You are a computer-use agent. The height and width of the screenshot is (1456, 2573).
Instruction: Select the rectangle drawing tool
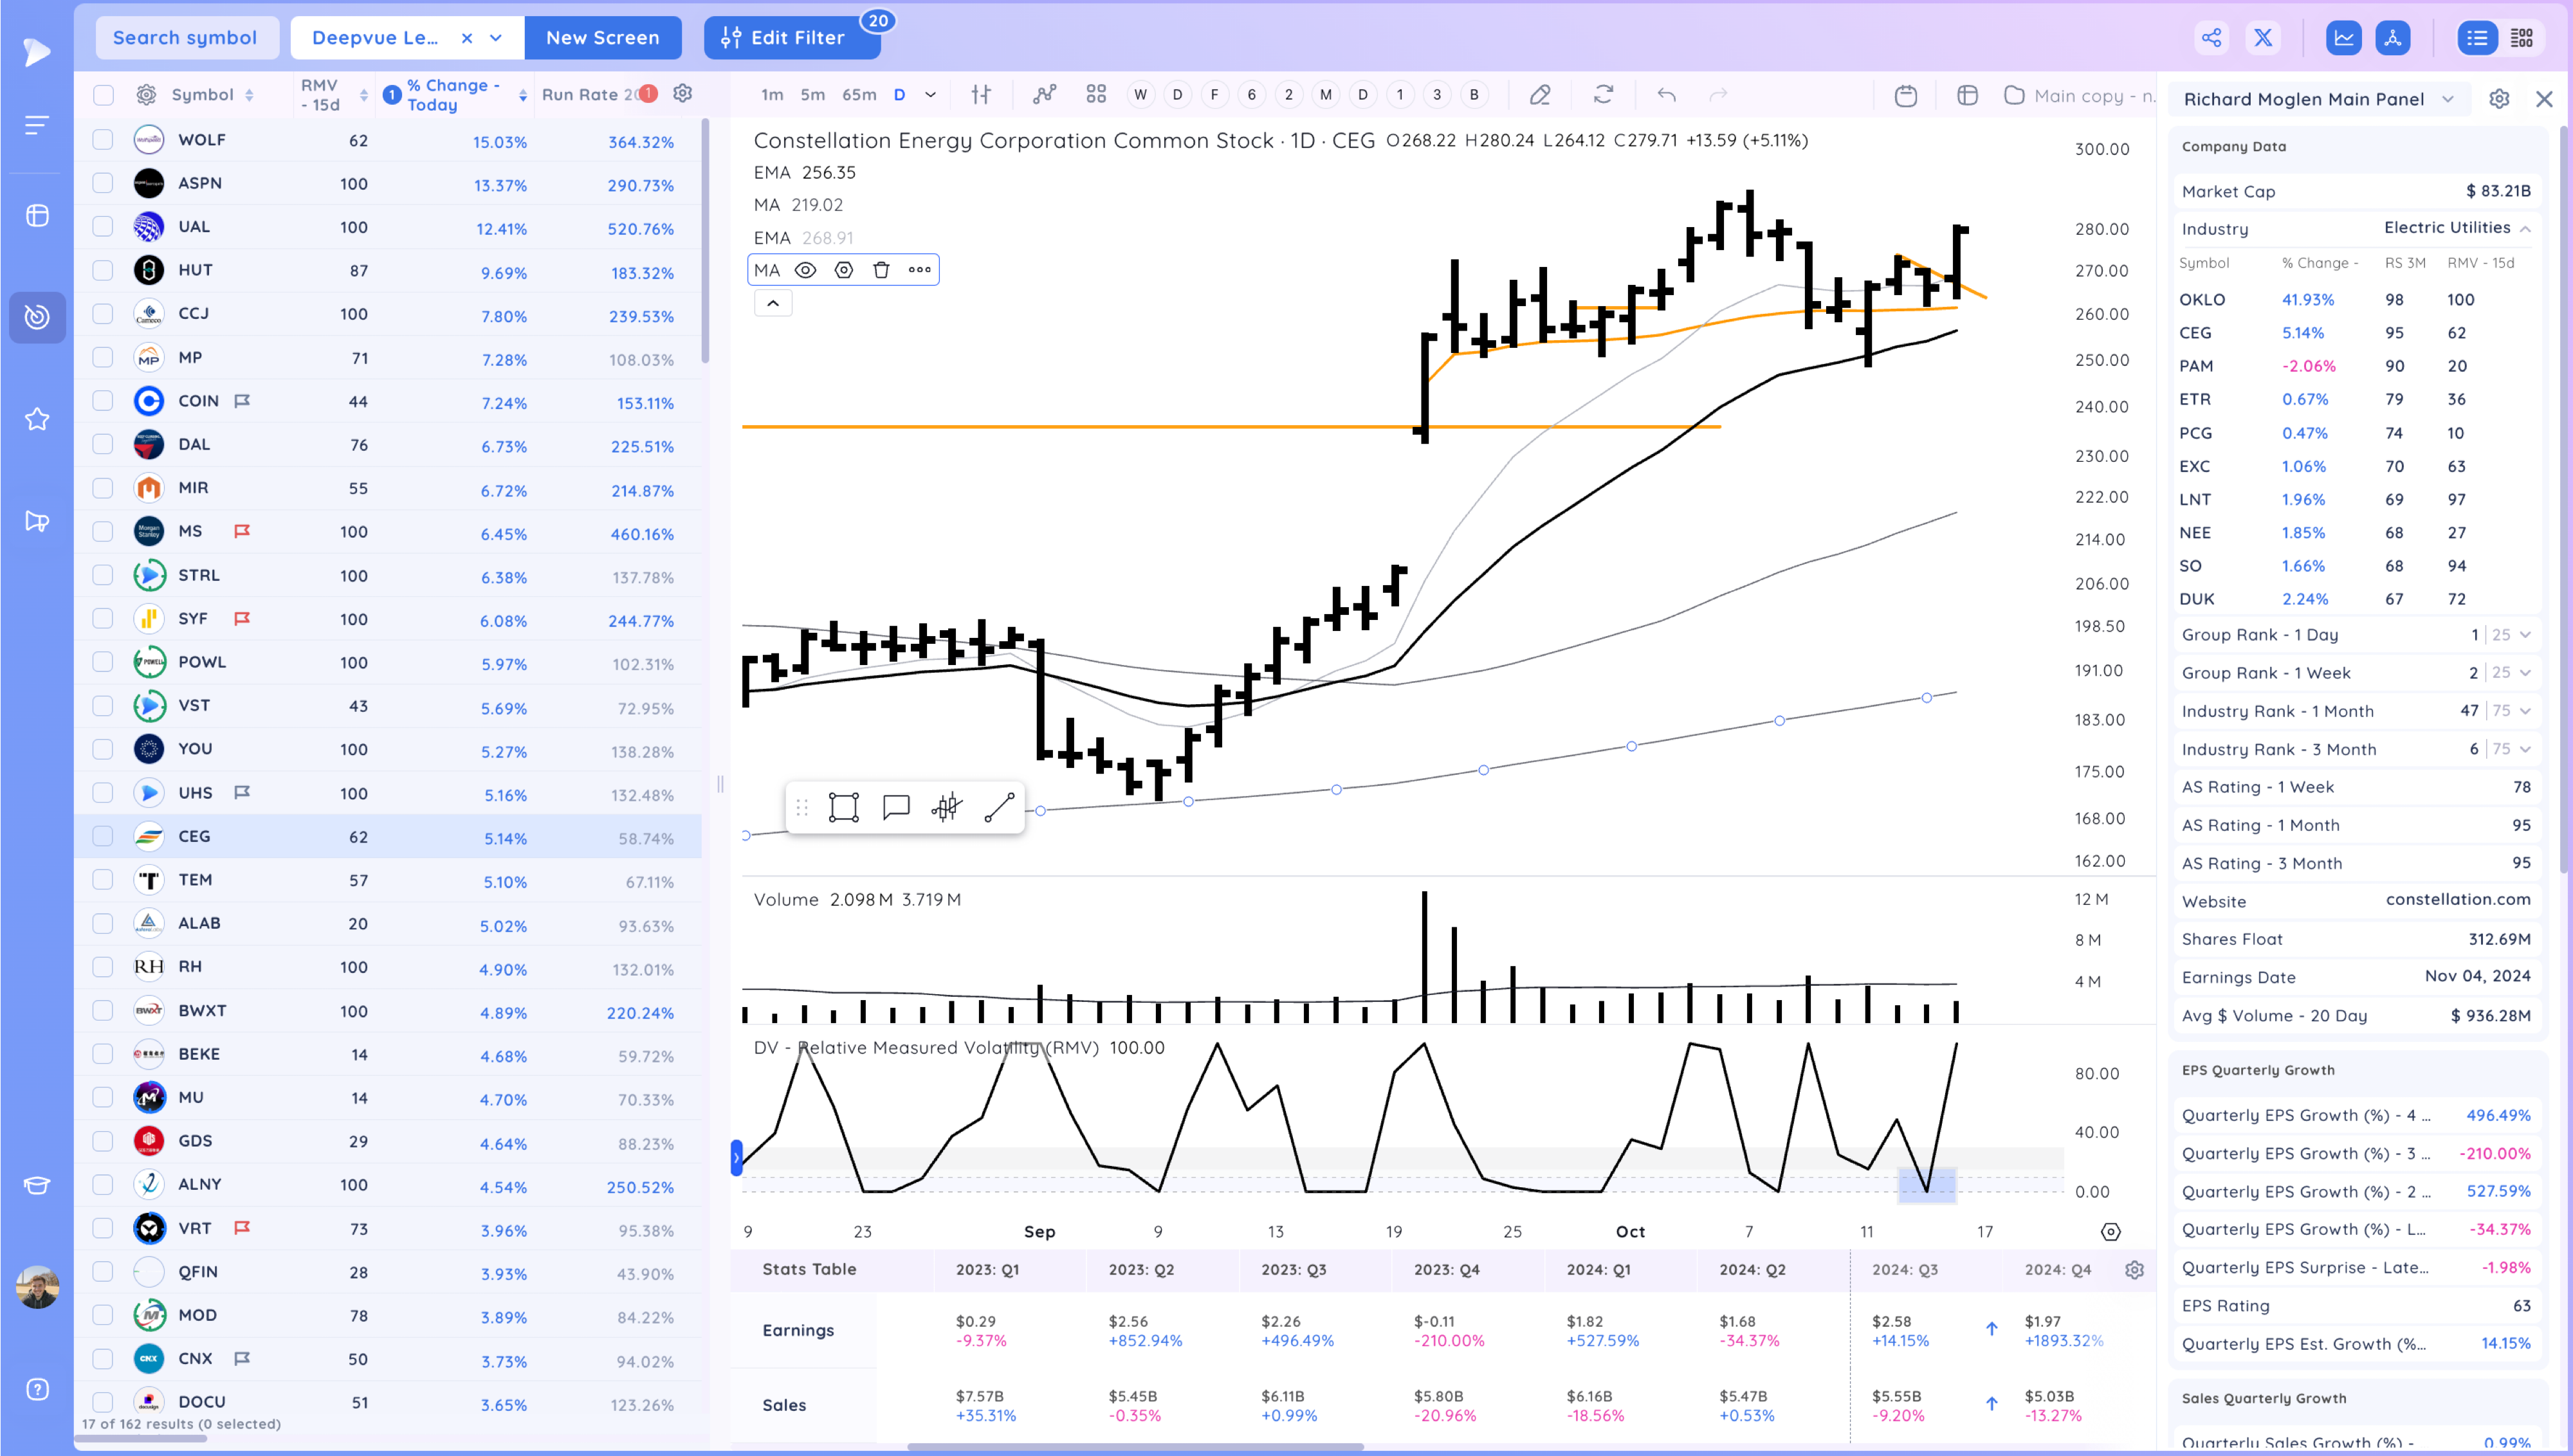tap(843, 807)
